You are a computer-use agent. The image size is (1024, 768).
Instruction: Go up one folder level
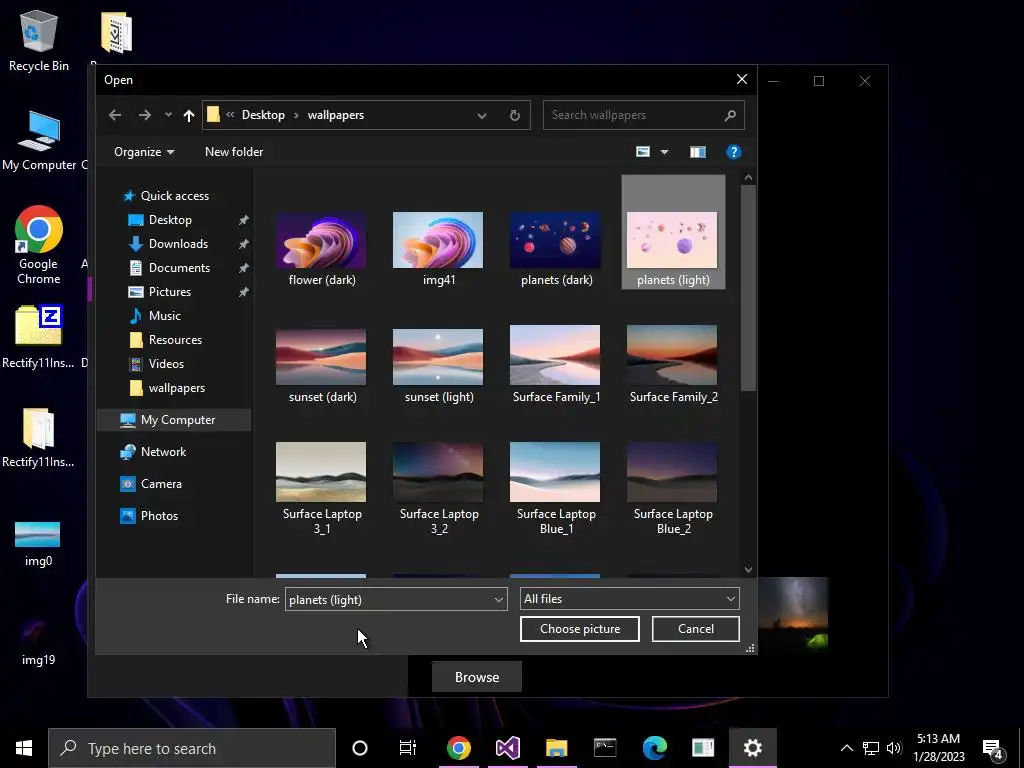189,116
